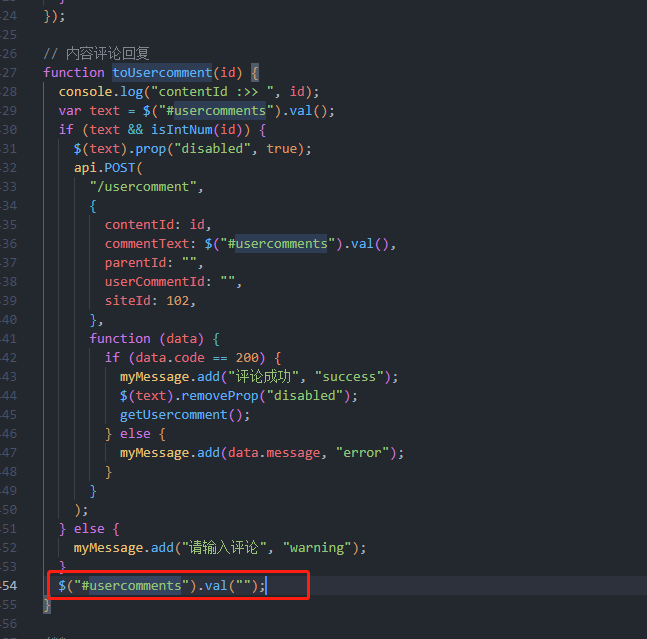Image resolution: width=647 pixels, height=639 pixels.
Task: Click the comment text 内容评论回复
Action: coord(107,54)
